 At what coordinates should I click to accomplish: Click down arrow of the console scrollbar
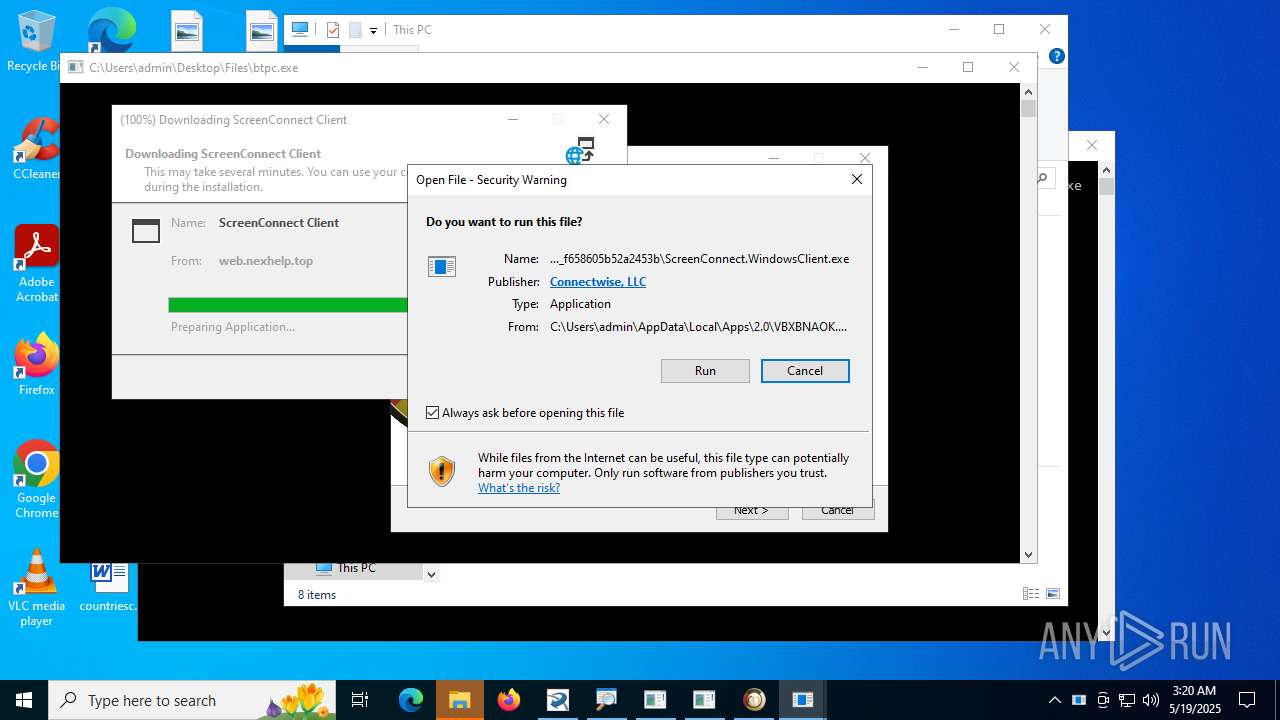click(1028, 555)
